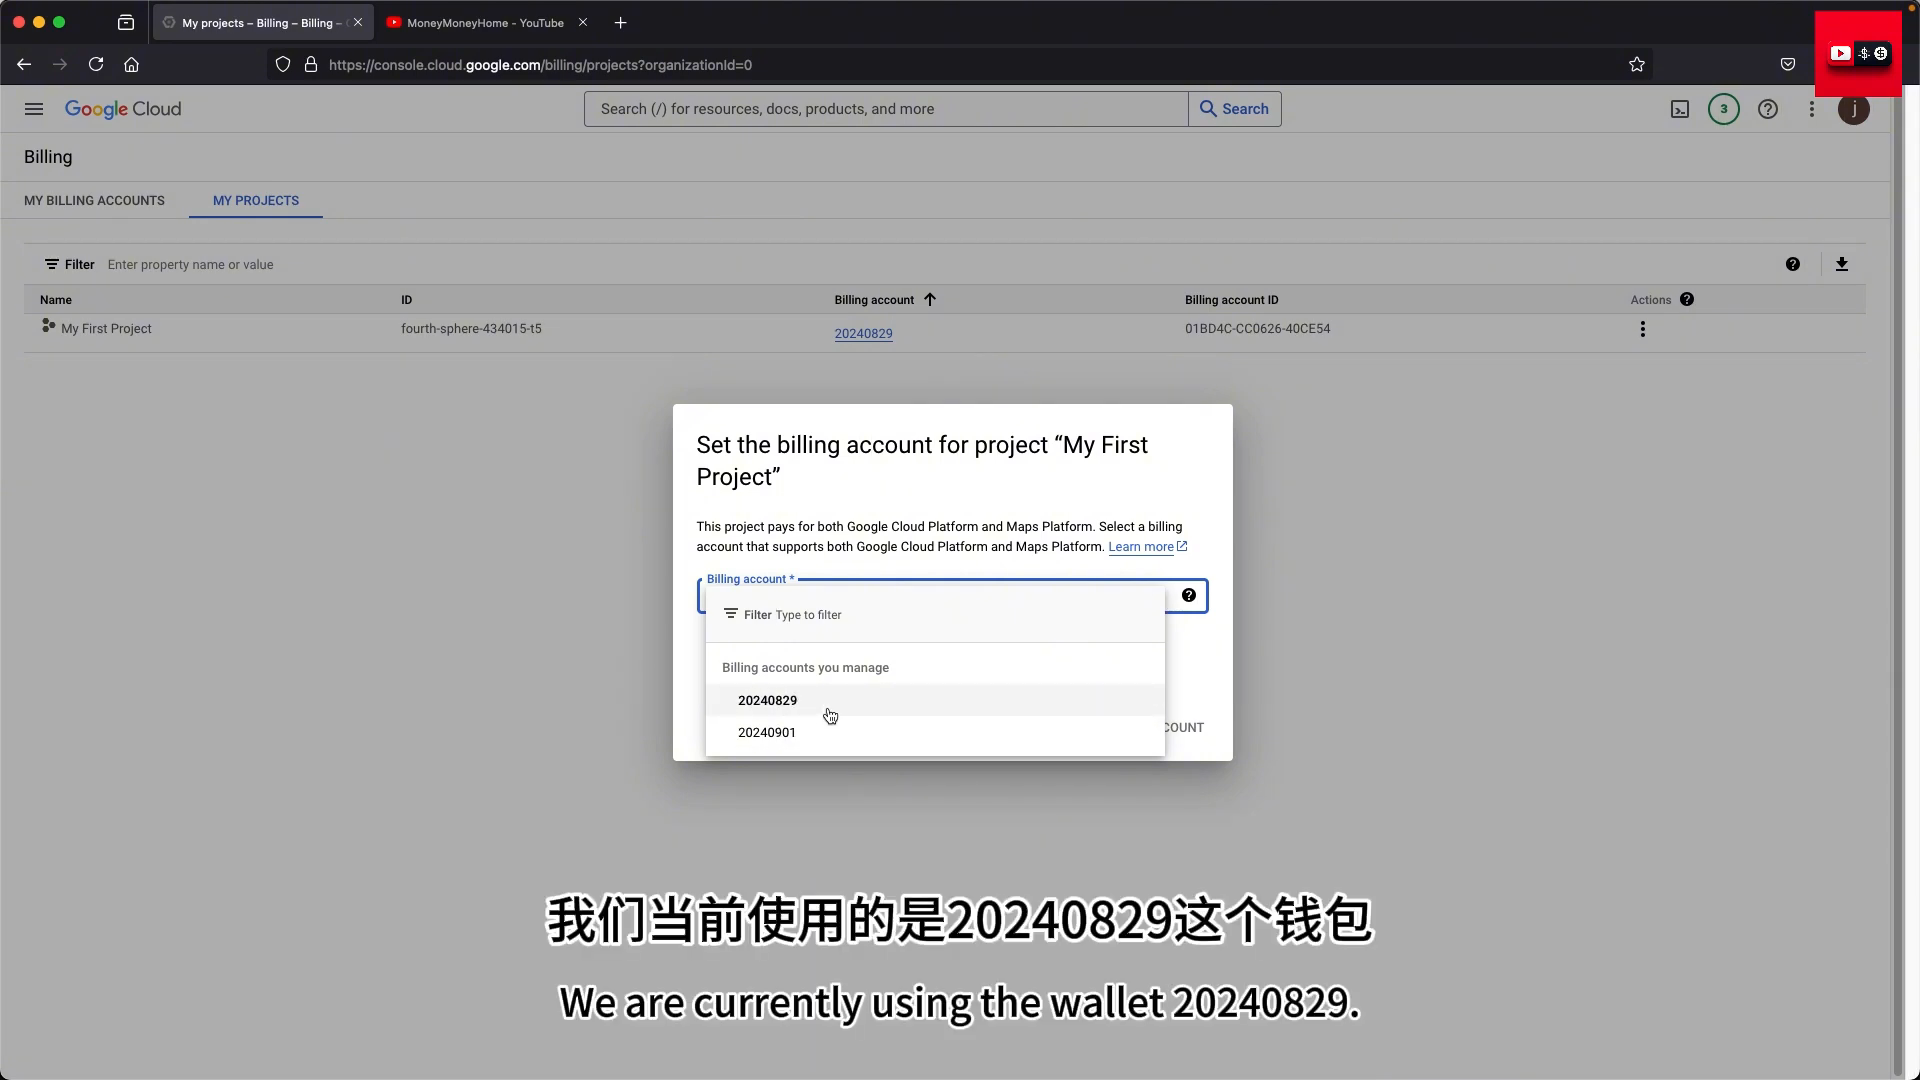Click the Billing account ID column header
Screen dimensions: 1920x1080
click(x=1231, y=299)
